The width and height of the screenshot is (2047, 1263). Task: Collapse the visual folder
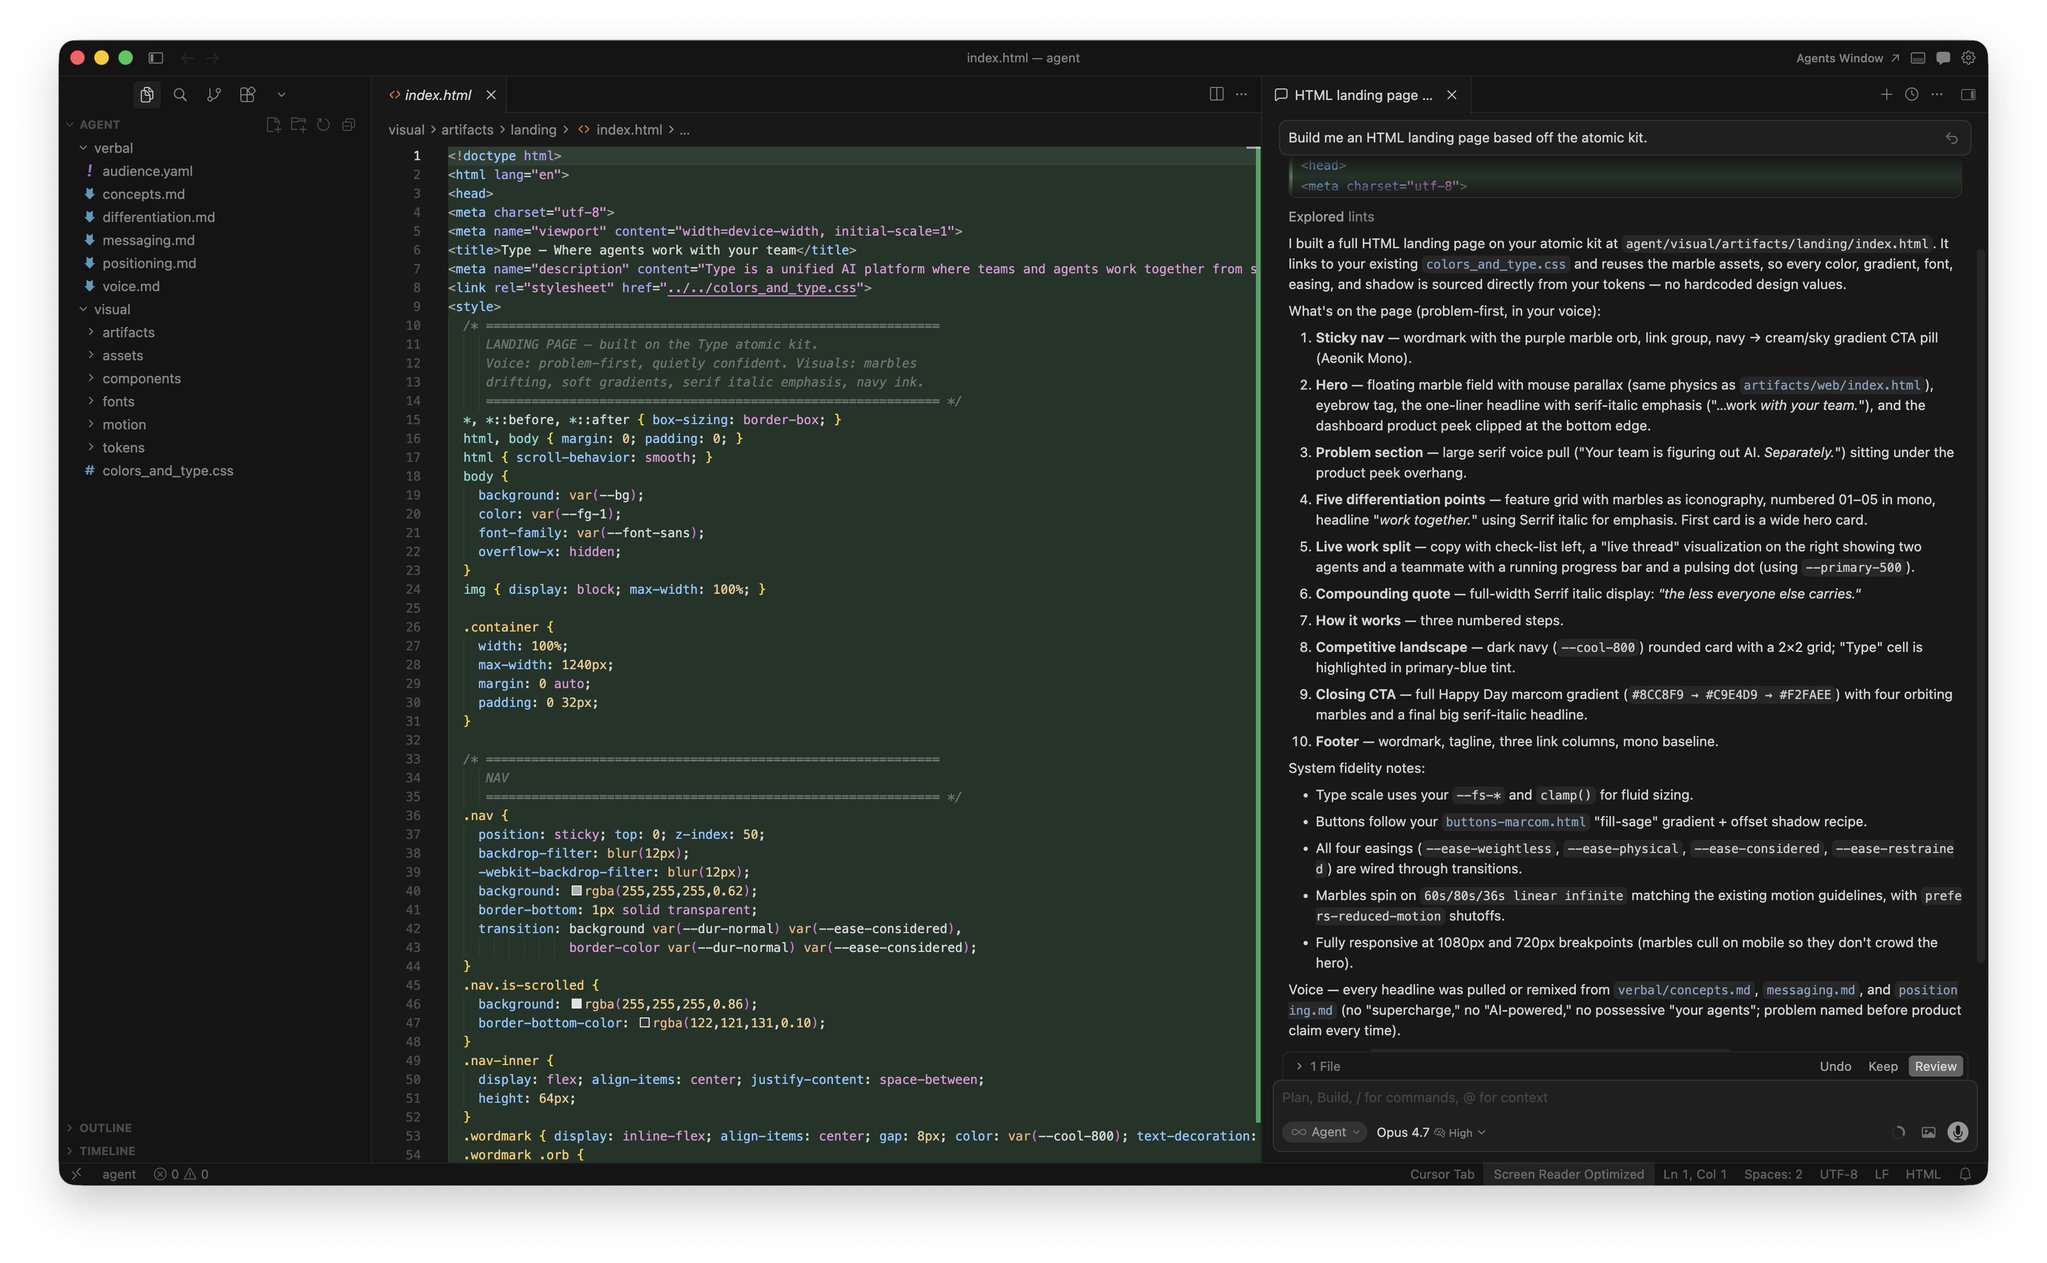(x=112, y=309)
